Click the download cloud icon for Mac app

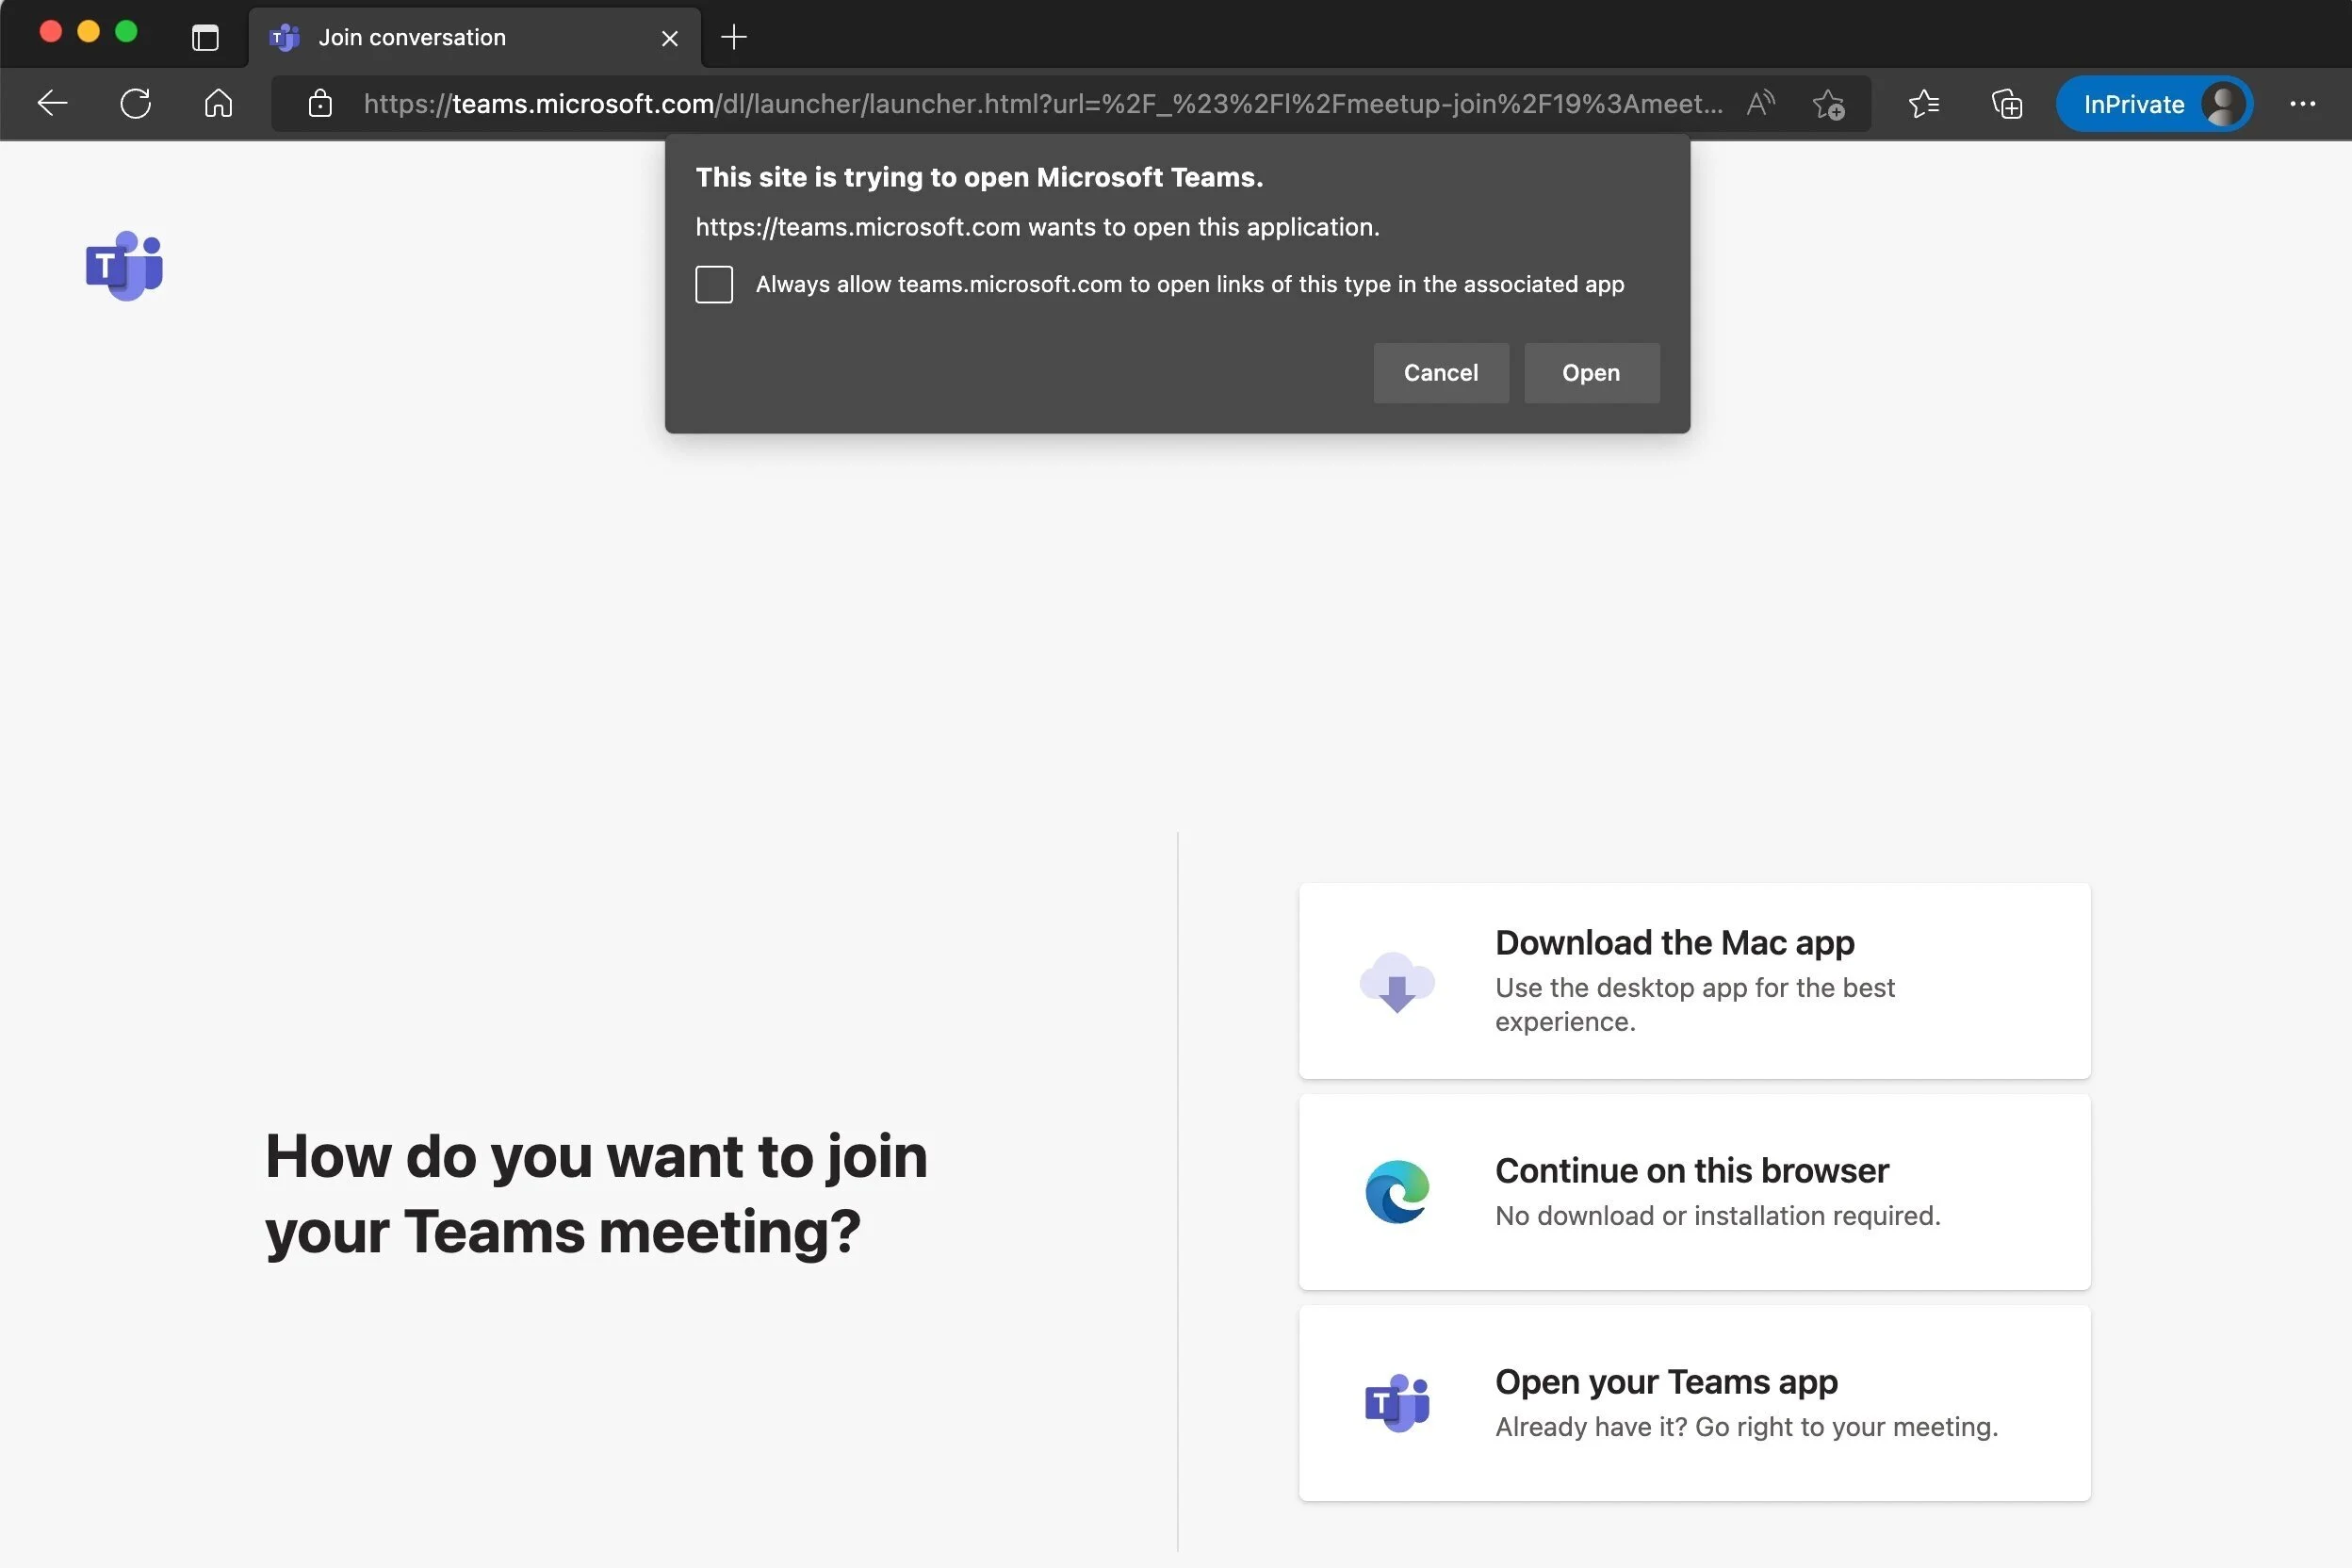click(x=1397, y=983)
